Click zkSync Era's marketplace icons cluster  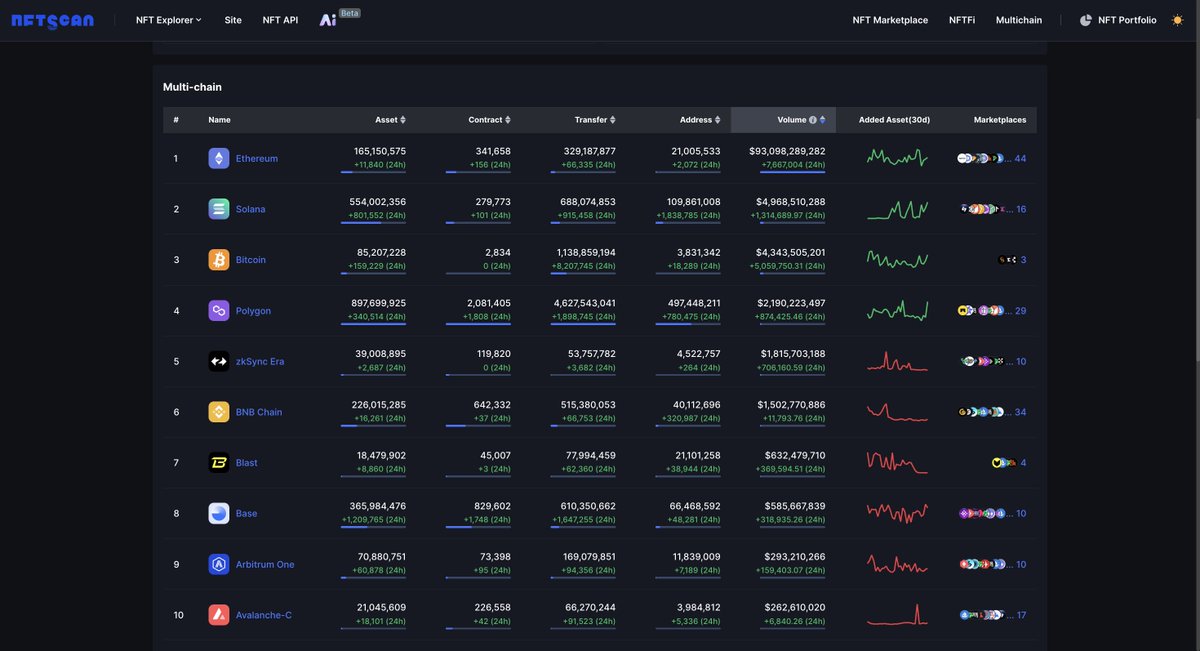click(982, 361)
